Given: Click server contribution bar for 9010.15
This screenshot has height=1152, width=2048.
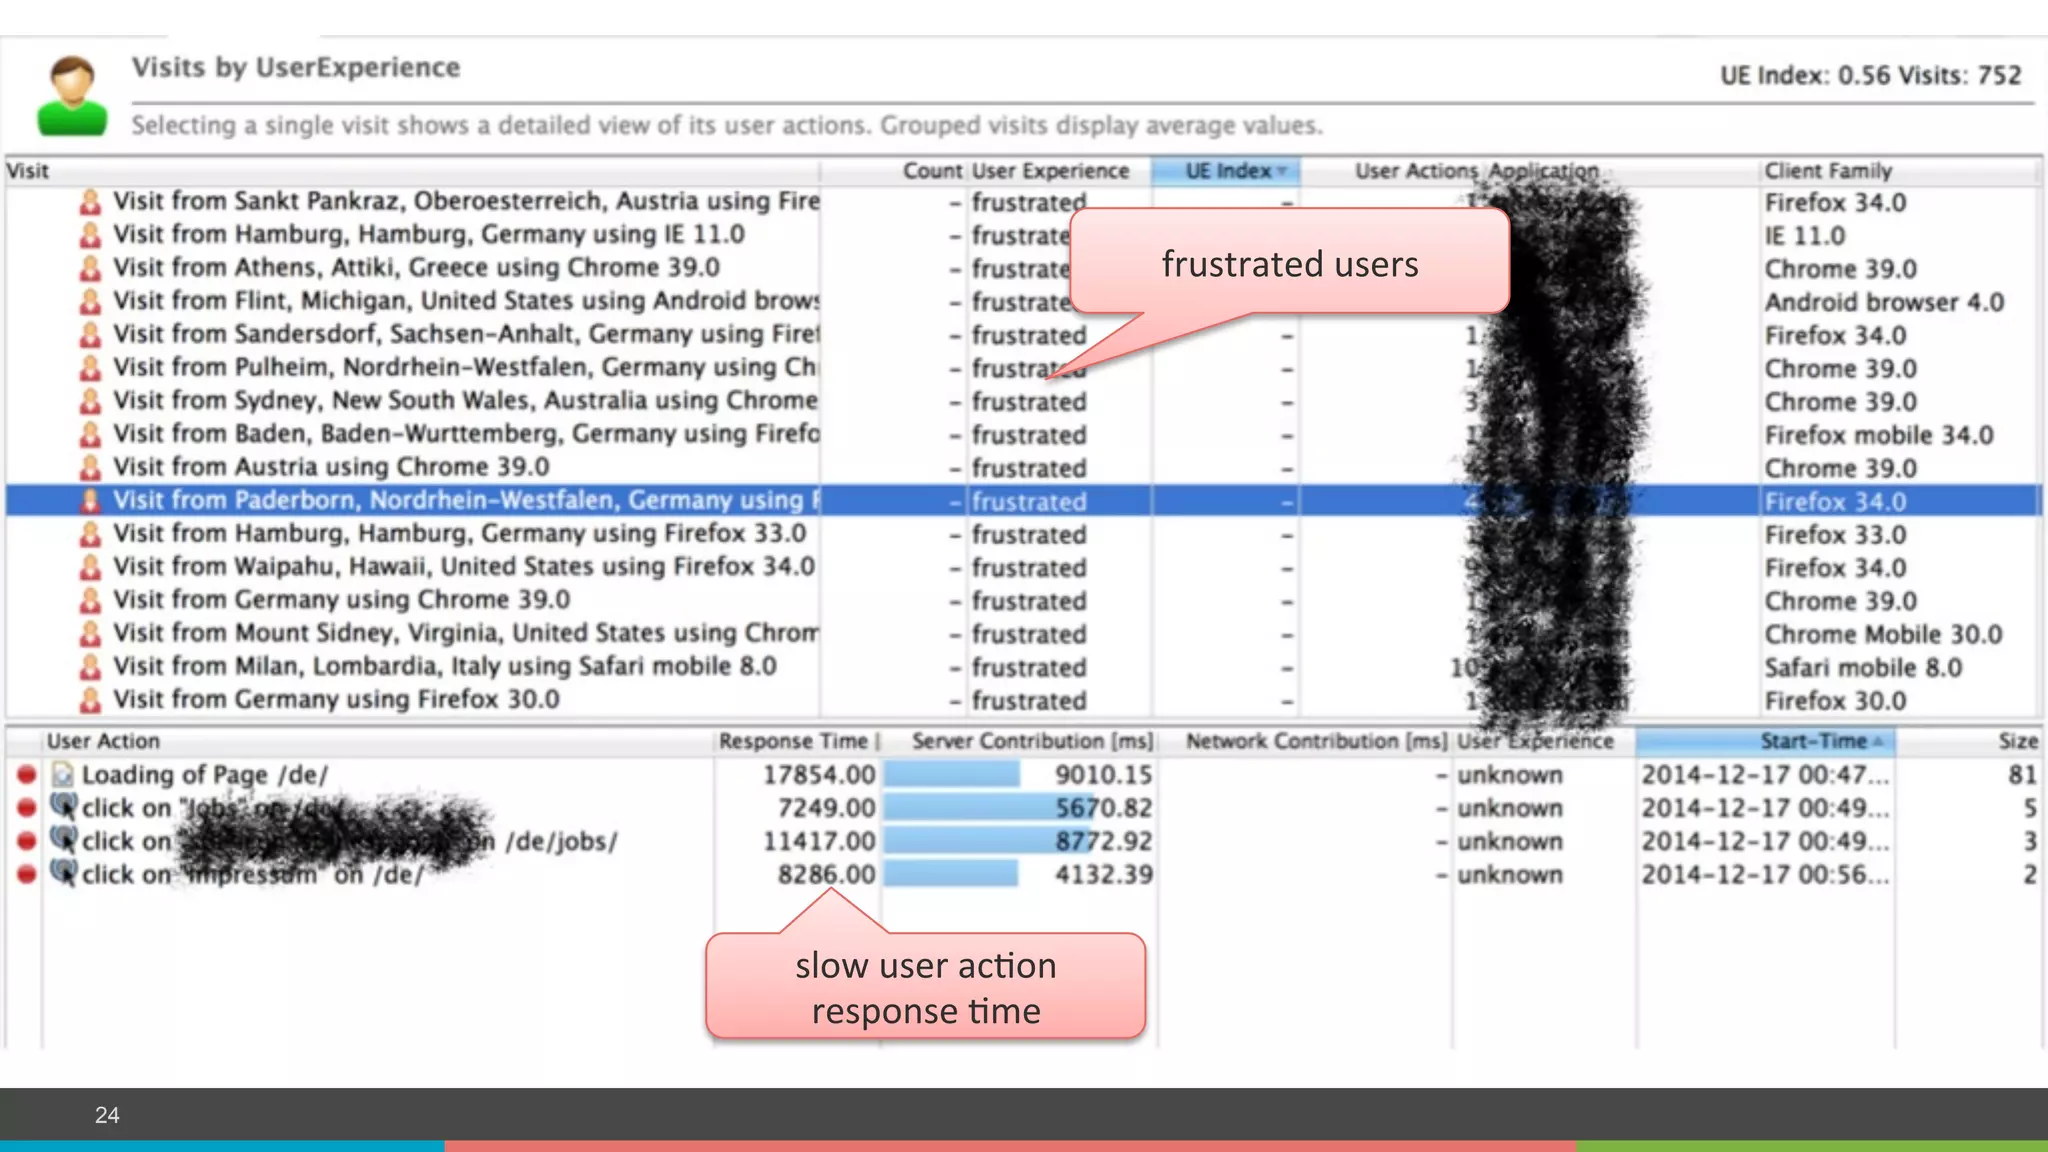Looking at the screenshot, I should 951,774.
